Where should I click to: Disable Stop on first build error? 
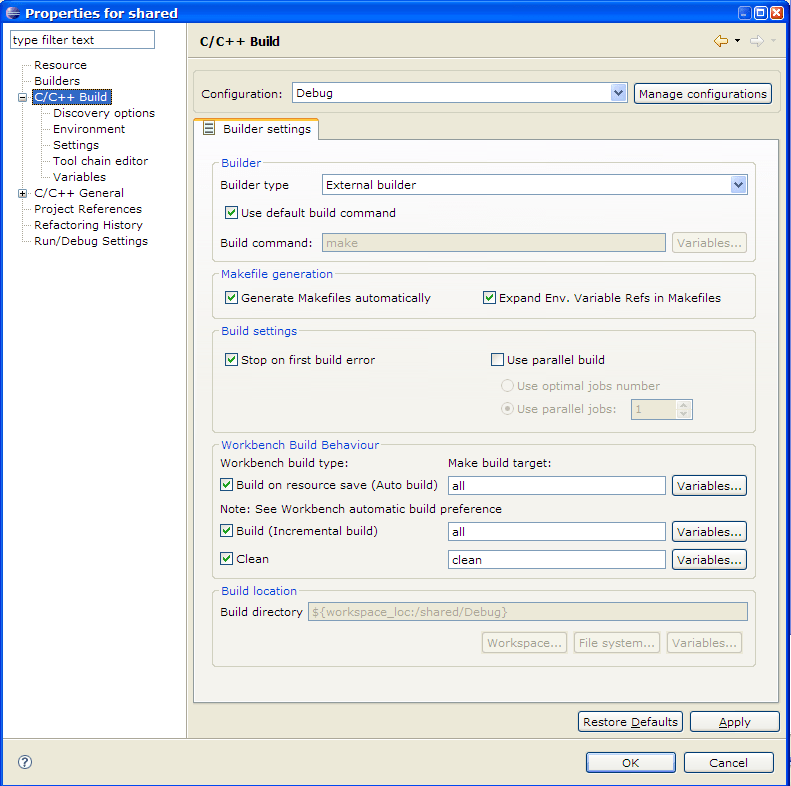point(231,360)
